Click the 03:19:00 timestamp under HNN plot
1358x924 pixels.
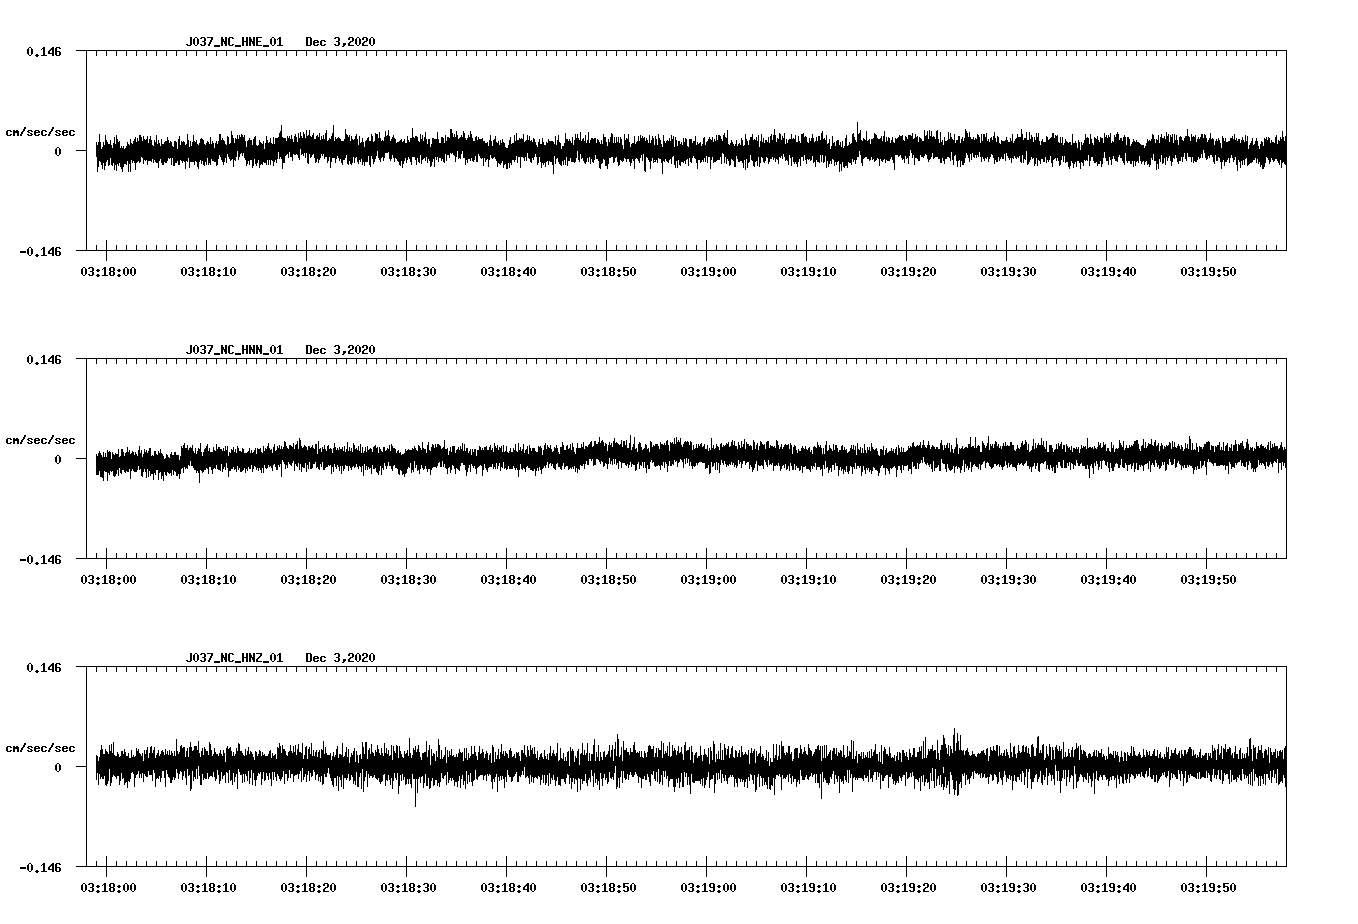coord(709,577)
